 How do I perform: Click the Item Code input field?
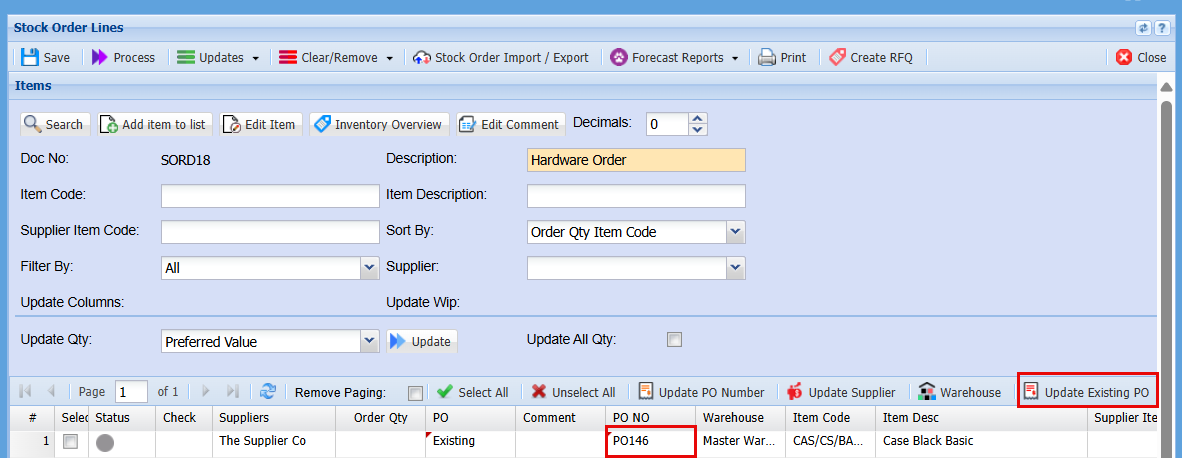coord(270,196)
